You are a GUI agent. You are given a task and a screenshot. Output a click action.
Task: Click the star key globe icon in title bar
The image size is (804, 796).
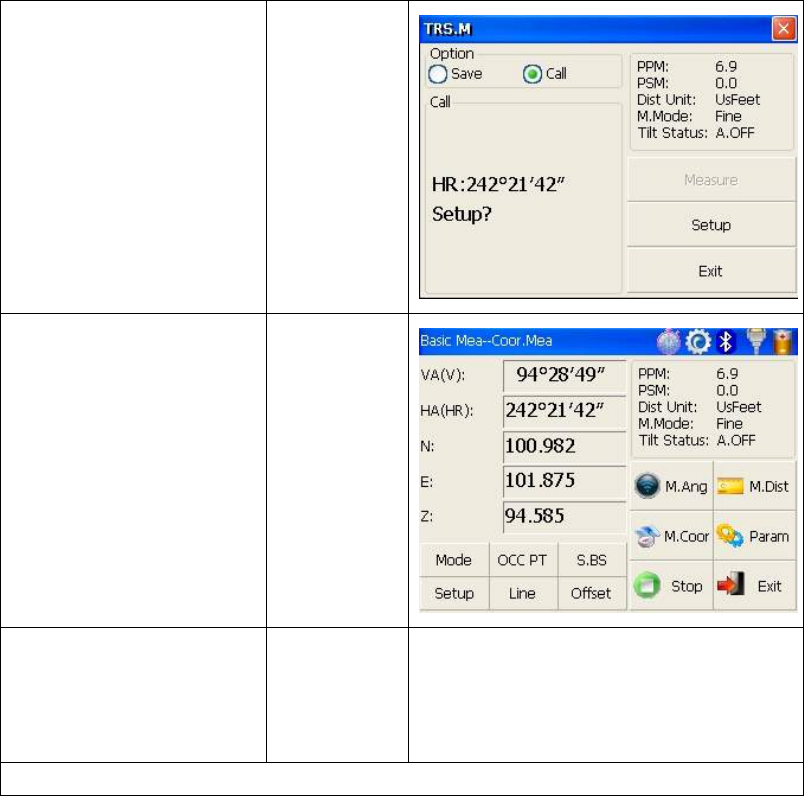(x=669, y=342)
